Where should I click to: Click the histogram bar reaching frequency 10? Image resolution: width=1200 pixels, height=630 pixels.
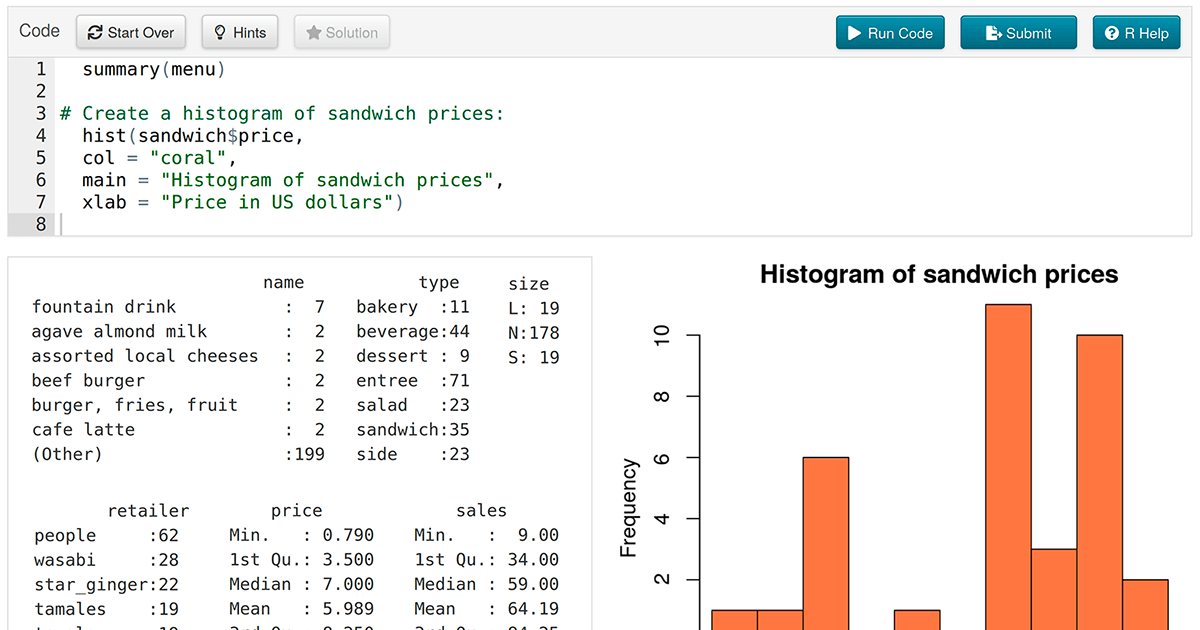coord(1099,480)
